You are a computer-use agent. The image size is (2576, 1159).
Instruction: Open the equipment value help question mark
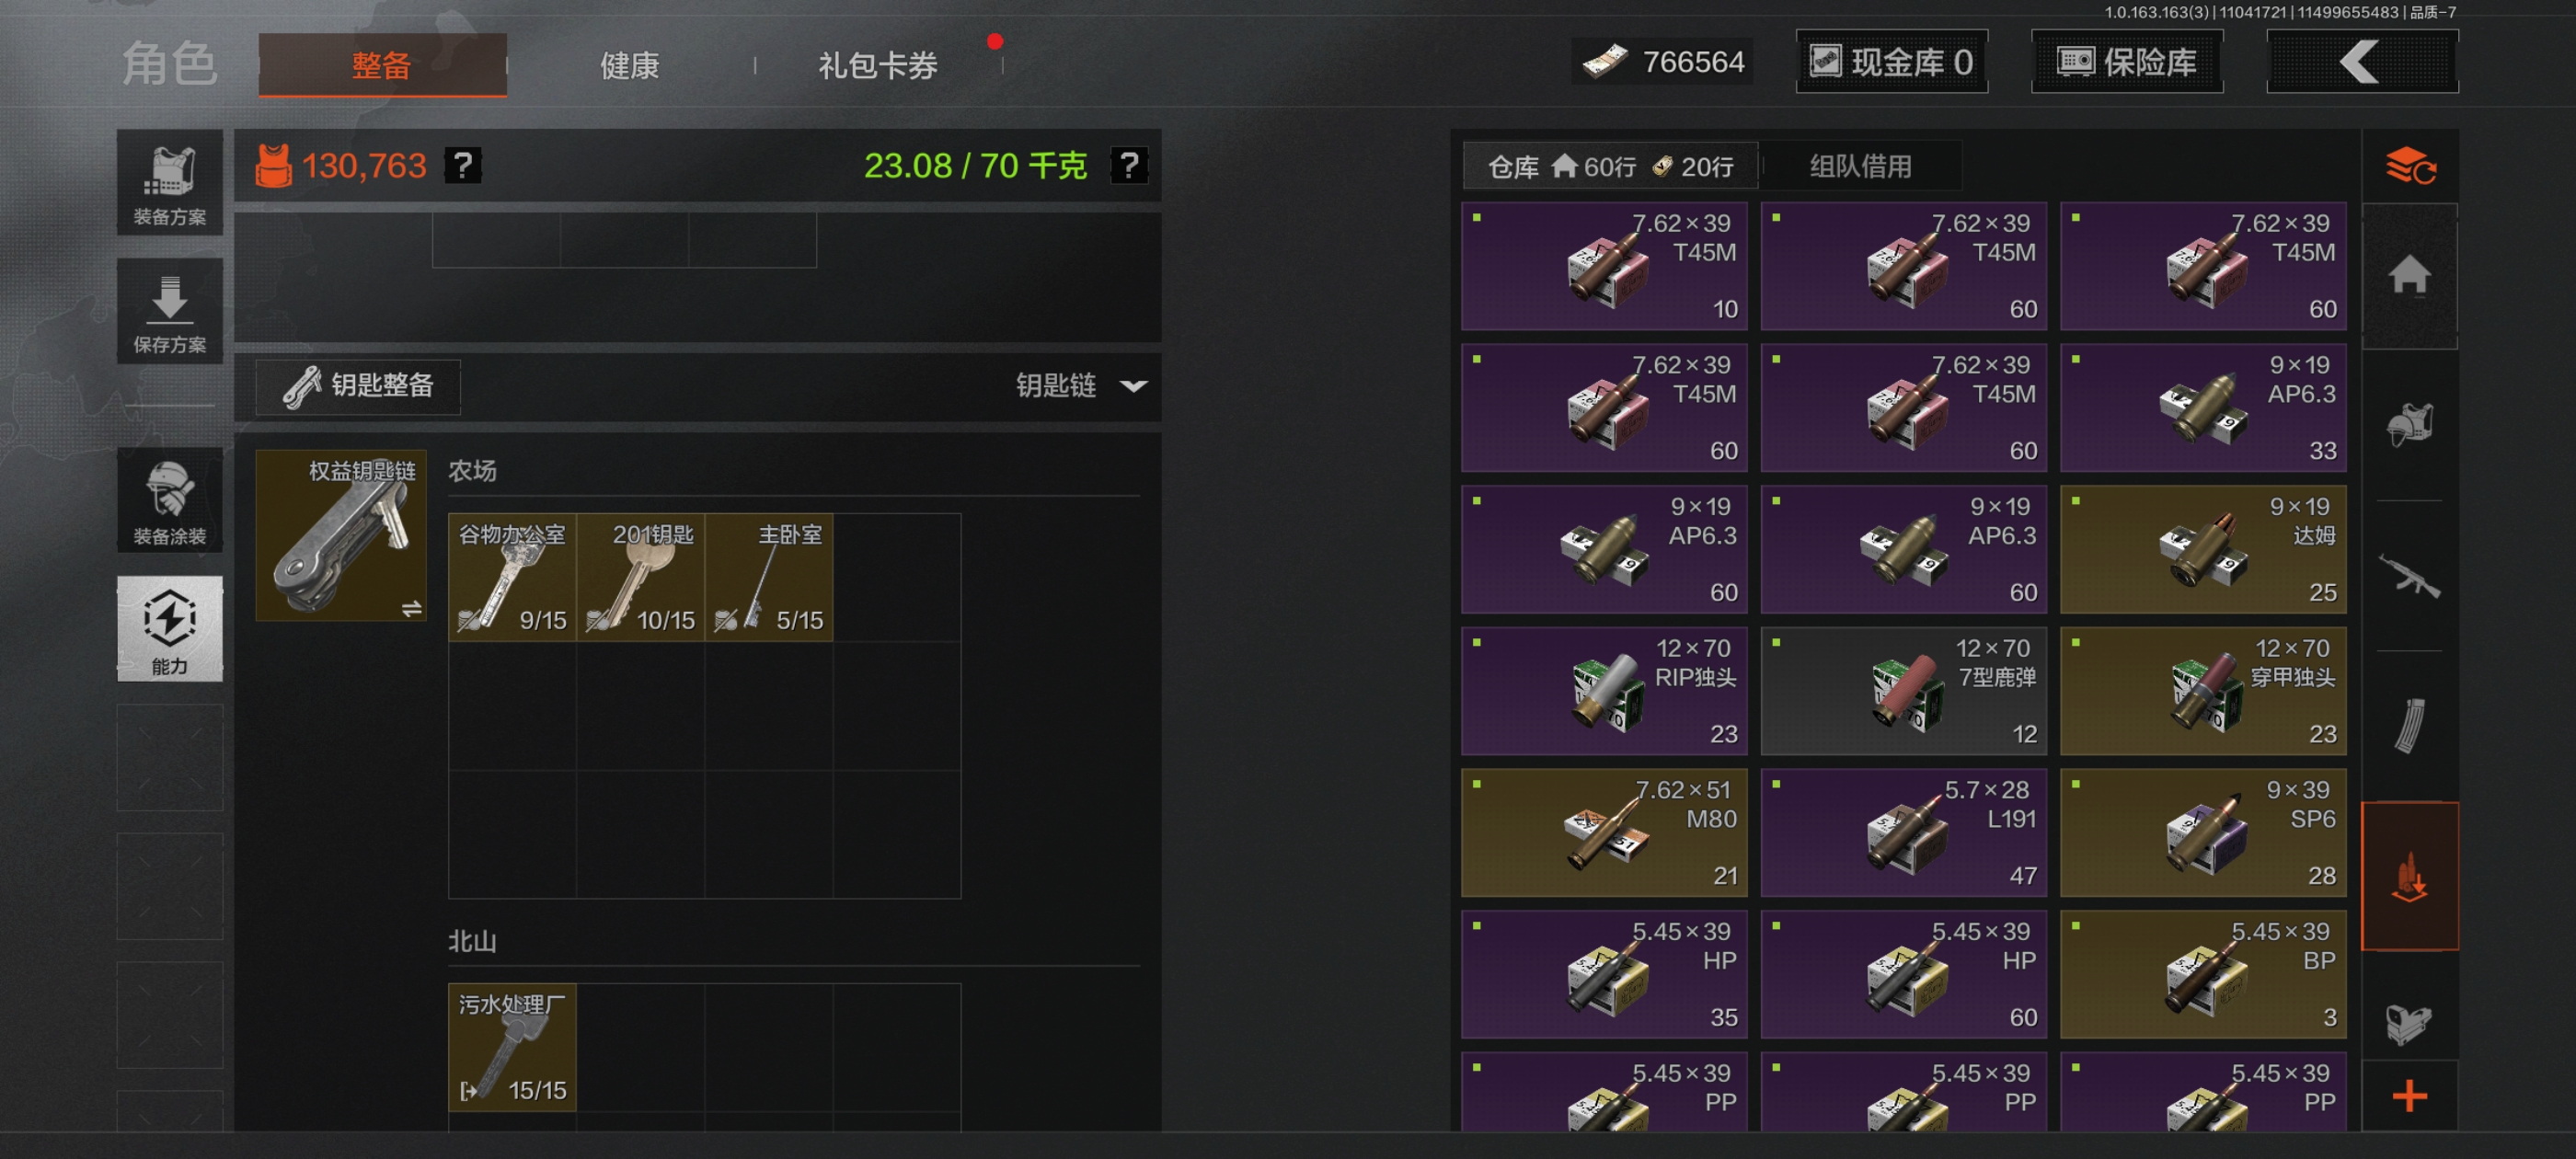click(x=463, y=165)
